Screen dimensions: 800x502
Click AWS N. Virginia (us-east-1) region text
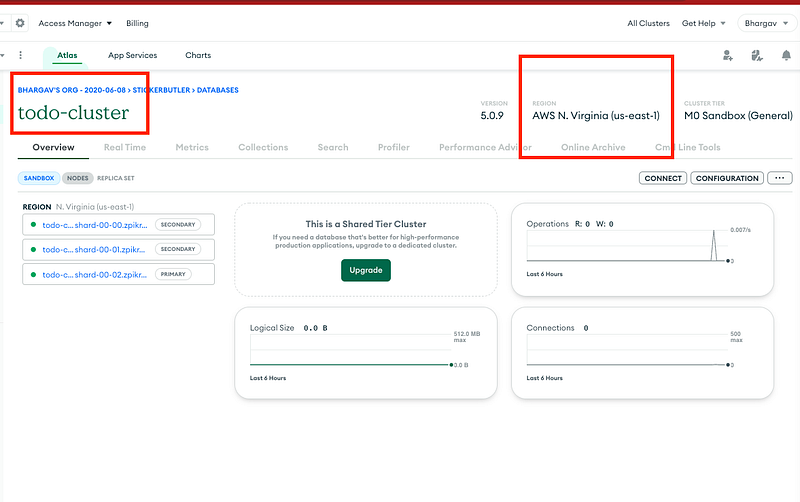pos(596,116)
